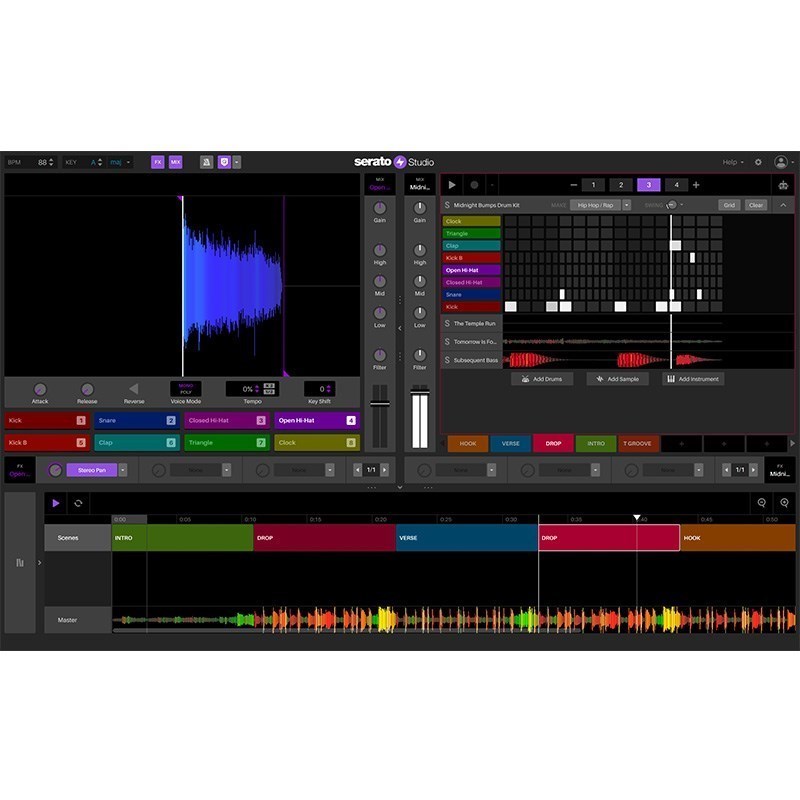Viewport: 800px width, 800px height.
Task: Click the Clear pattern button
Action: (x=756, y=205)
